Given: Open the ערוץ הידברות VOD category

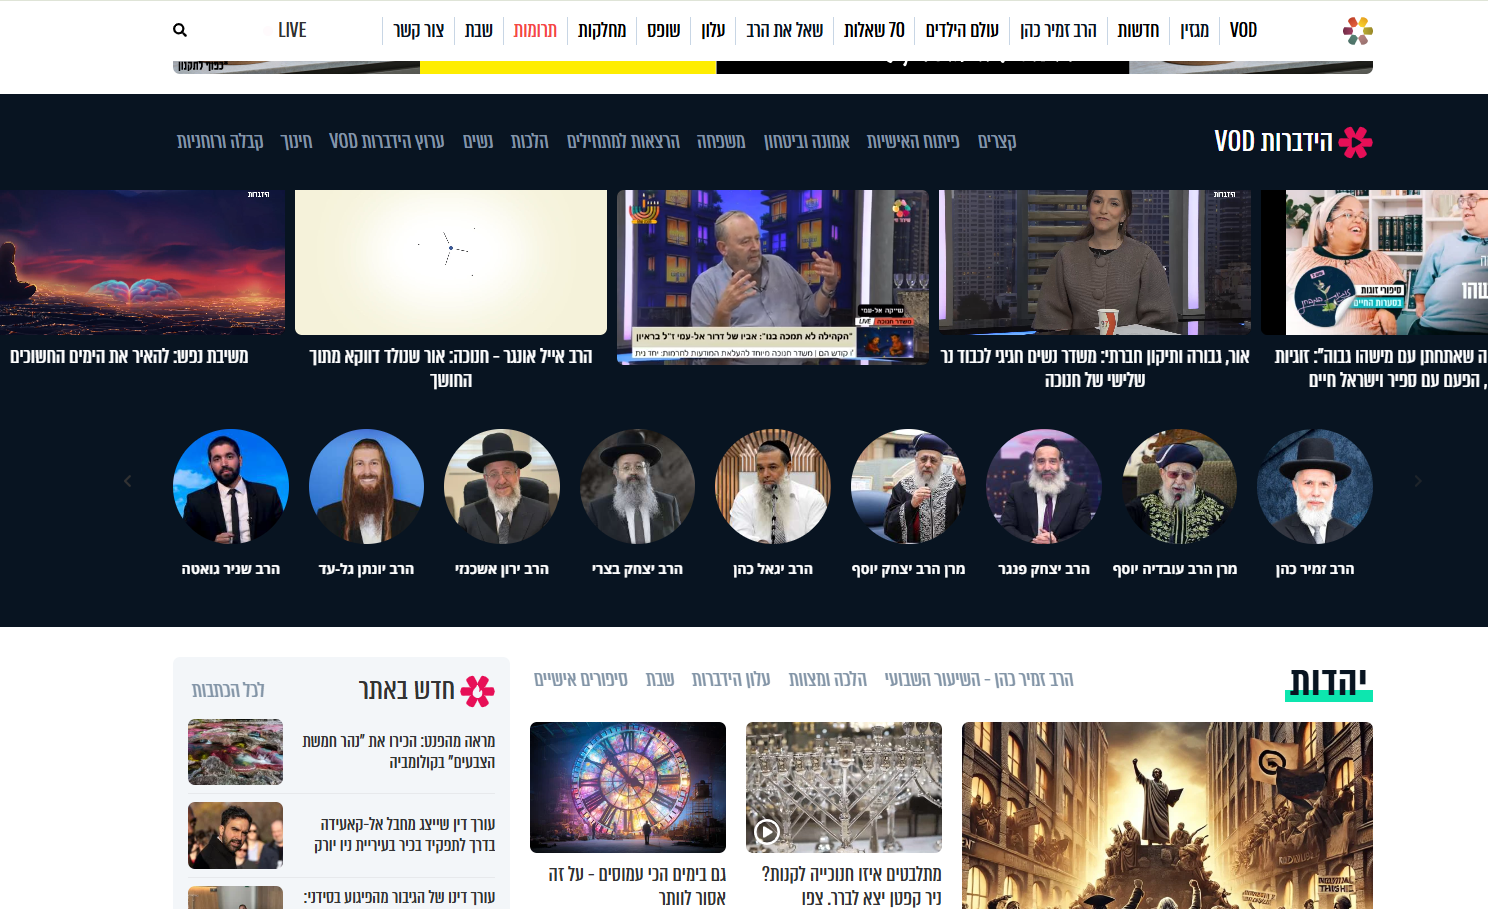Looking at the screenshot, I should tap(386, 141).
